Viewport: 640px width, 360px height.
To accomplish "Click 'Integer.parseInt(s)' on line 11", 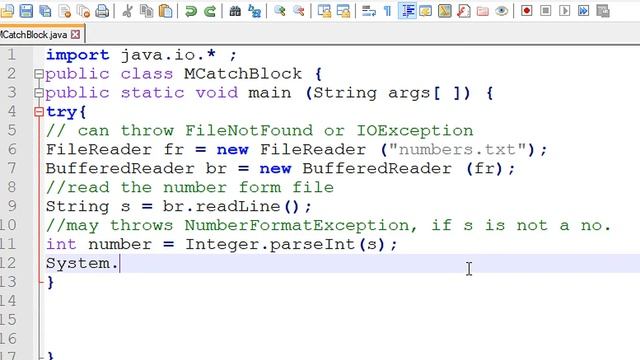I will pyautogui.click(x=285, y=244).
